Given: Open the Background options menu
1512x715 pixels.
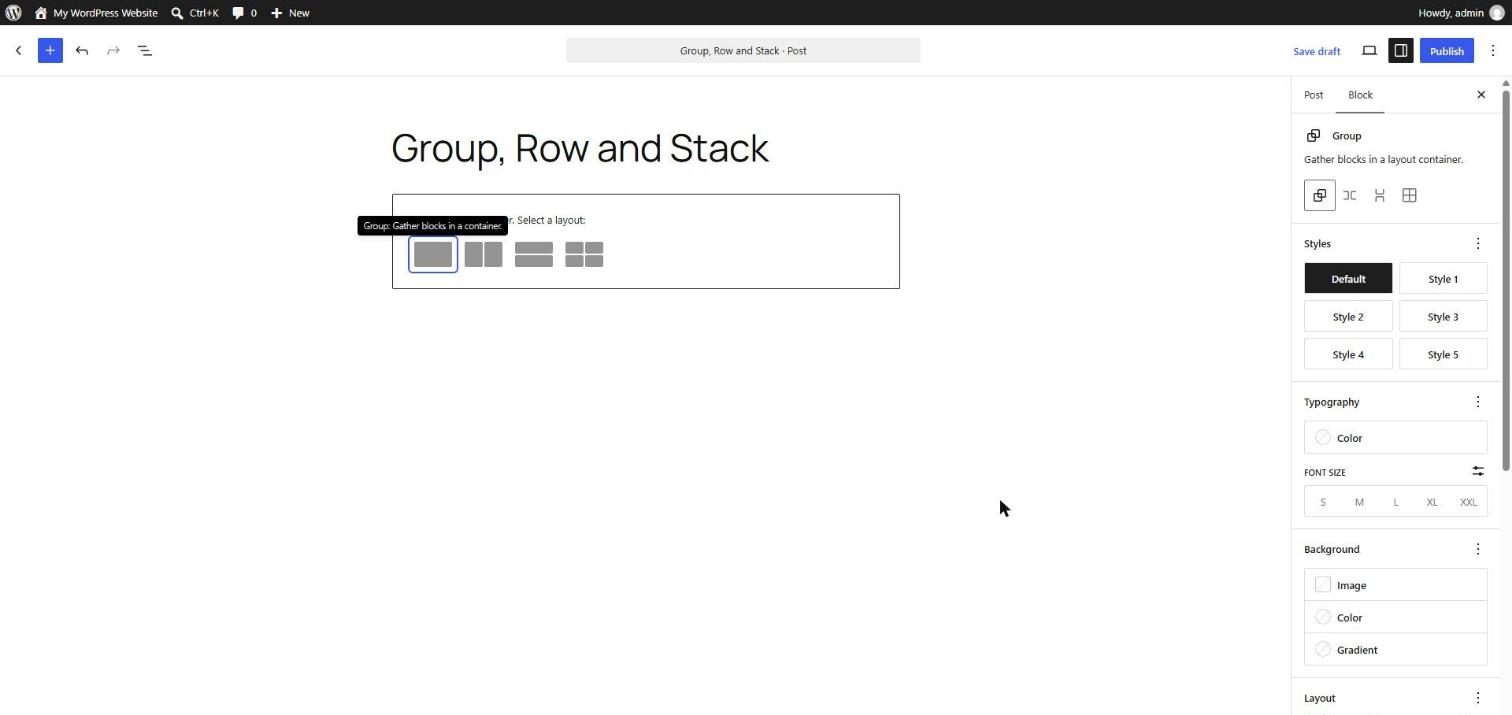Looking at the screenshot, I should 1478,549.
